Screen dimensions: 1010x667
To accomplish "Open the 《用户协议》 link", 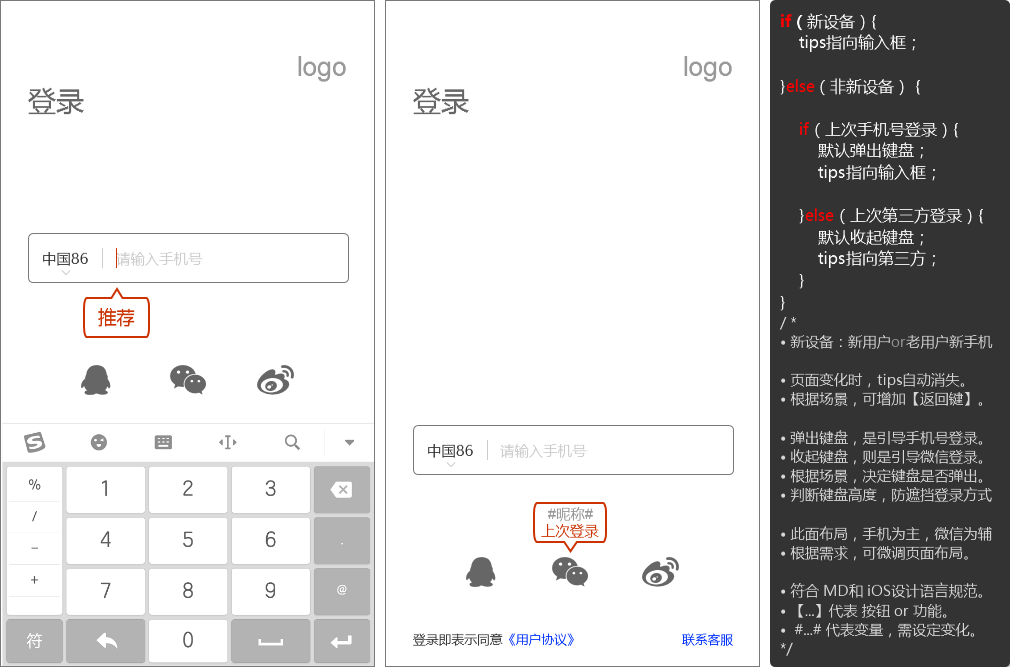I will coord(541,640).
